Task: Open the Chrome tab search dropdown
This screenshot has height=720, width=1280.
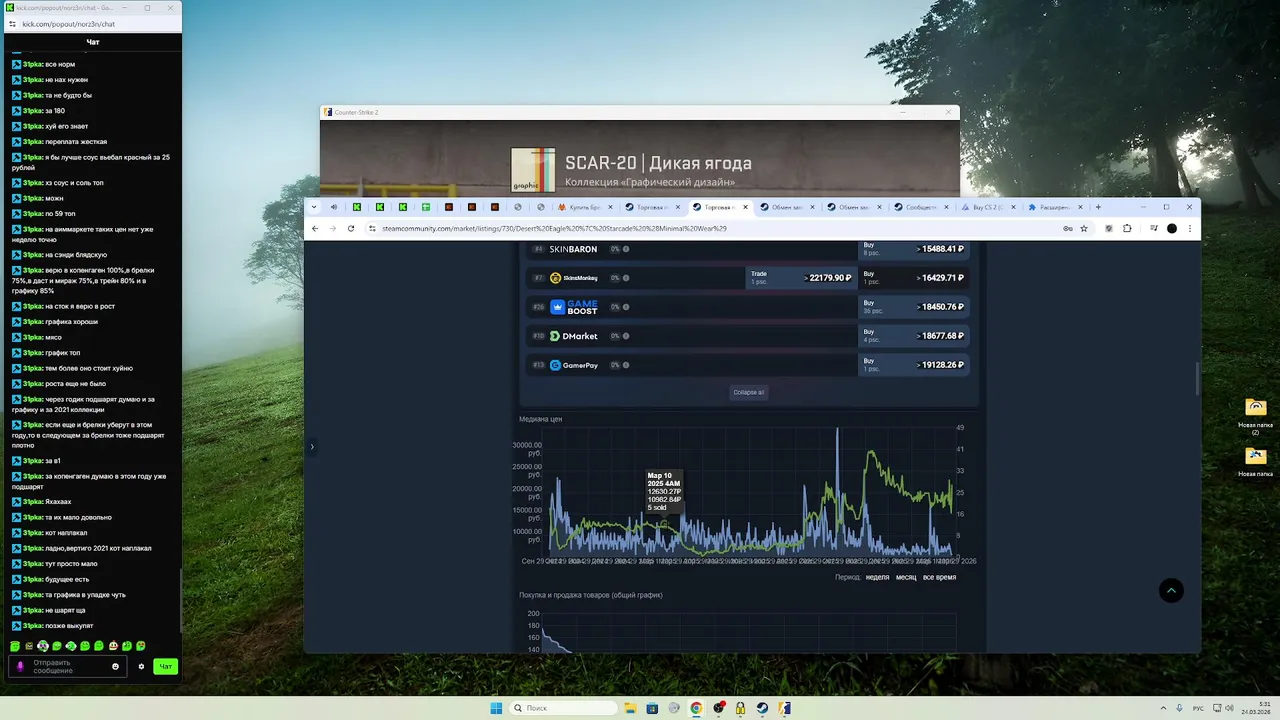Action: point(314,207)
